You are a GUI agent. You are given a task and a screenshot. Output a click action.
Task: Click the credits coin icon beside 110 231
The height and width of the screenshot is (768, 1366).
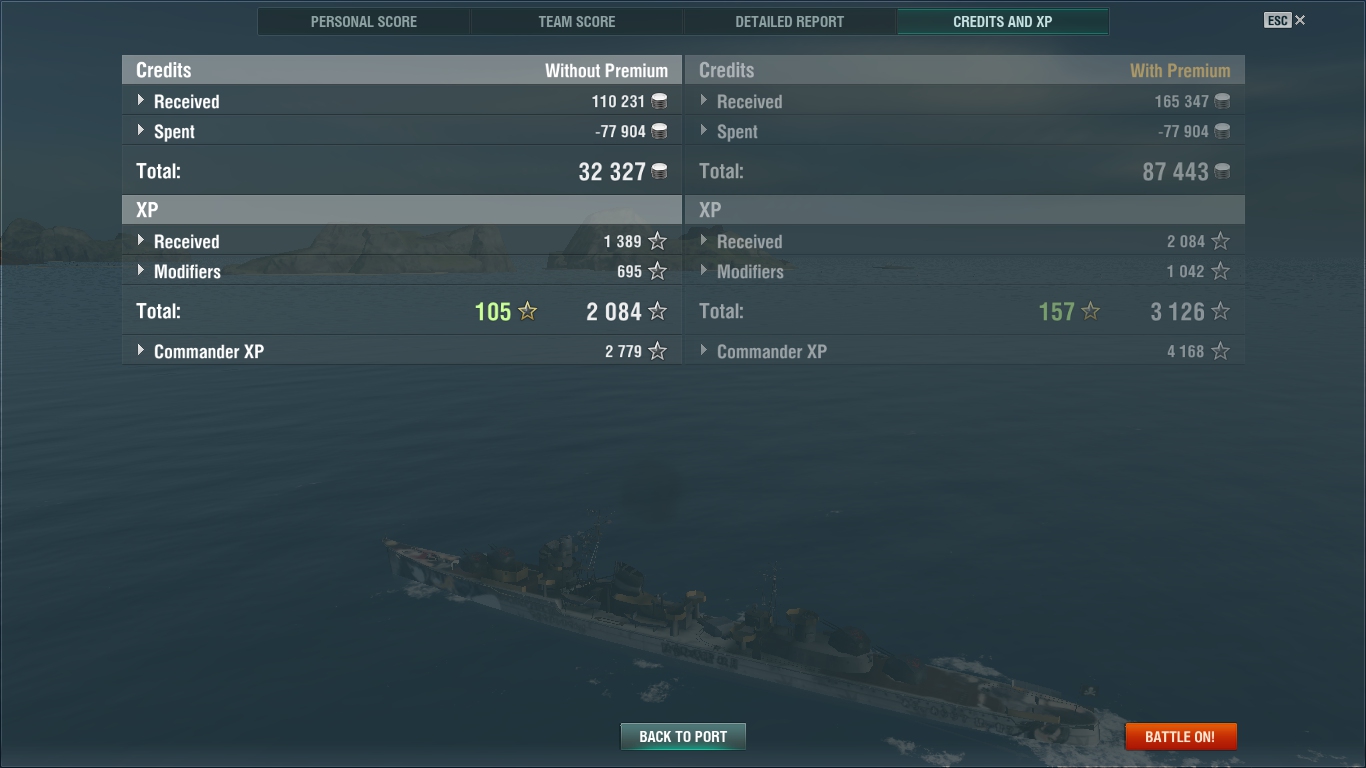tap(659, 101)
